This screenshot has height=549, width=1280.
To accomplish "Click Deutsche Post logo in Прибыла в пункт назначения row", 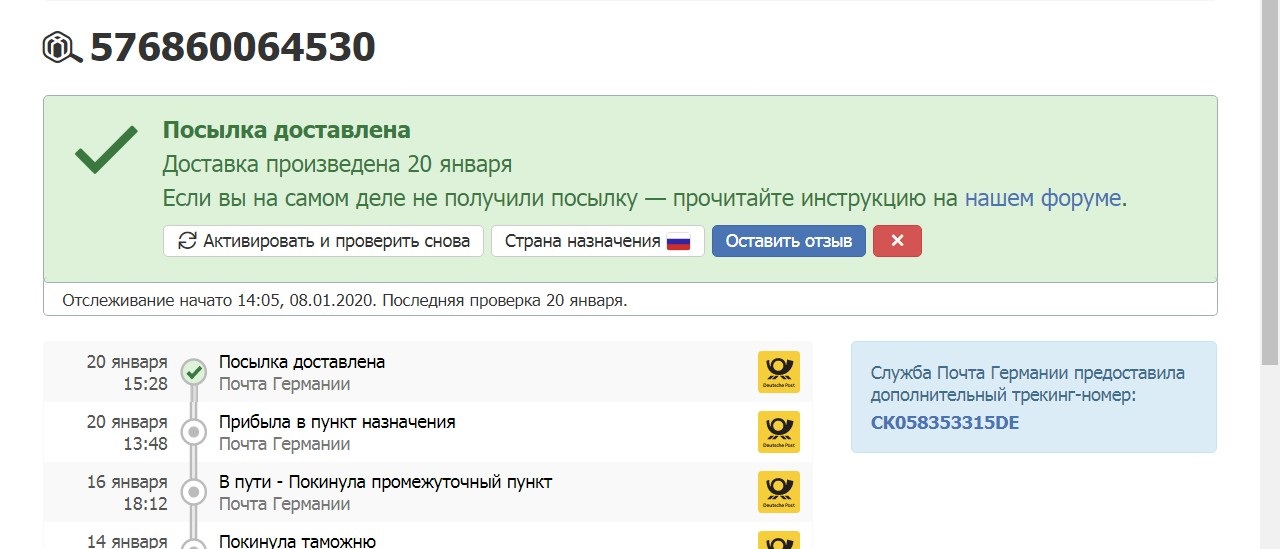I will tap(778, 432).
